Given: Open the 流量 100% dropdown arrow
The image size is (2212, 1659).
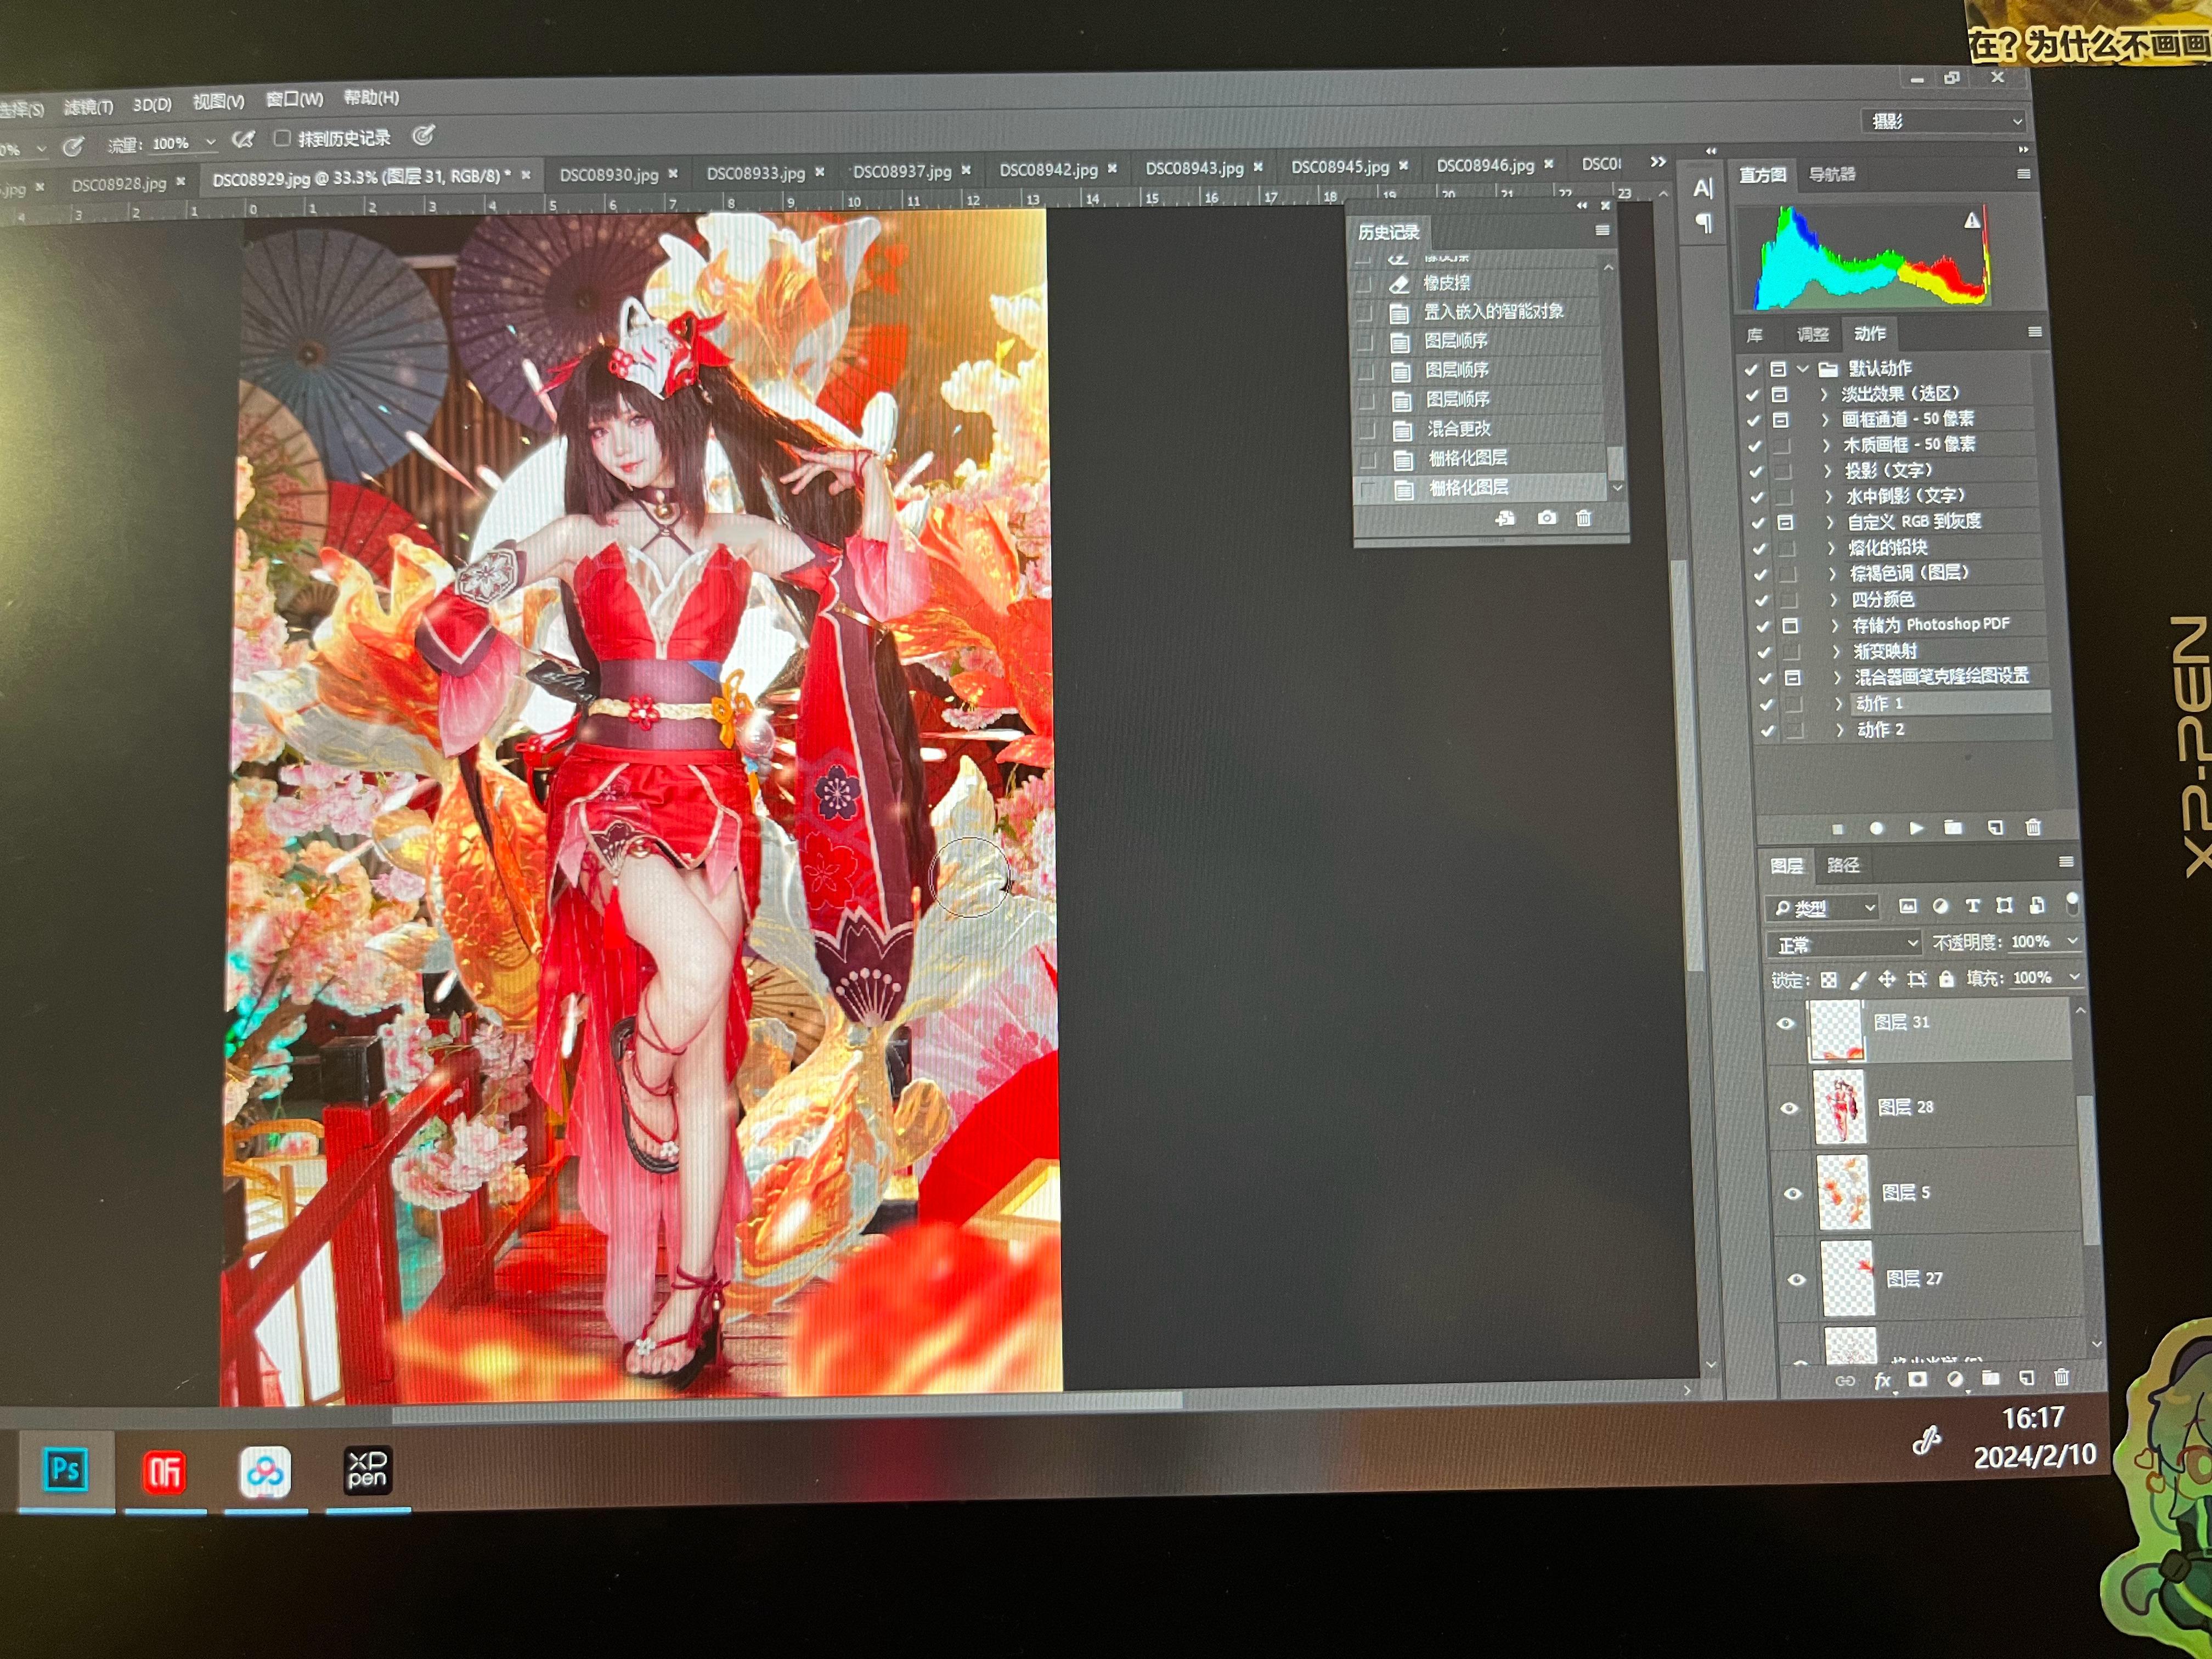Looking at the screenshot, I should coord(210,143).
